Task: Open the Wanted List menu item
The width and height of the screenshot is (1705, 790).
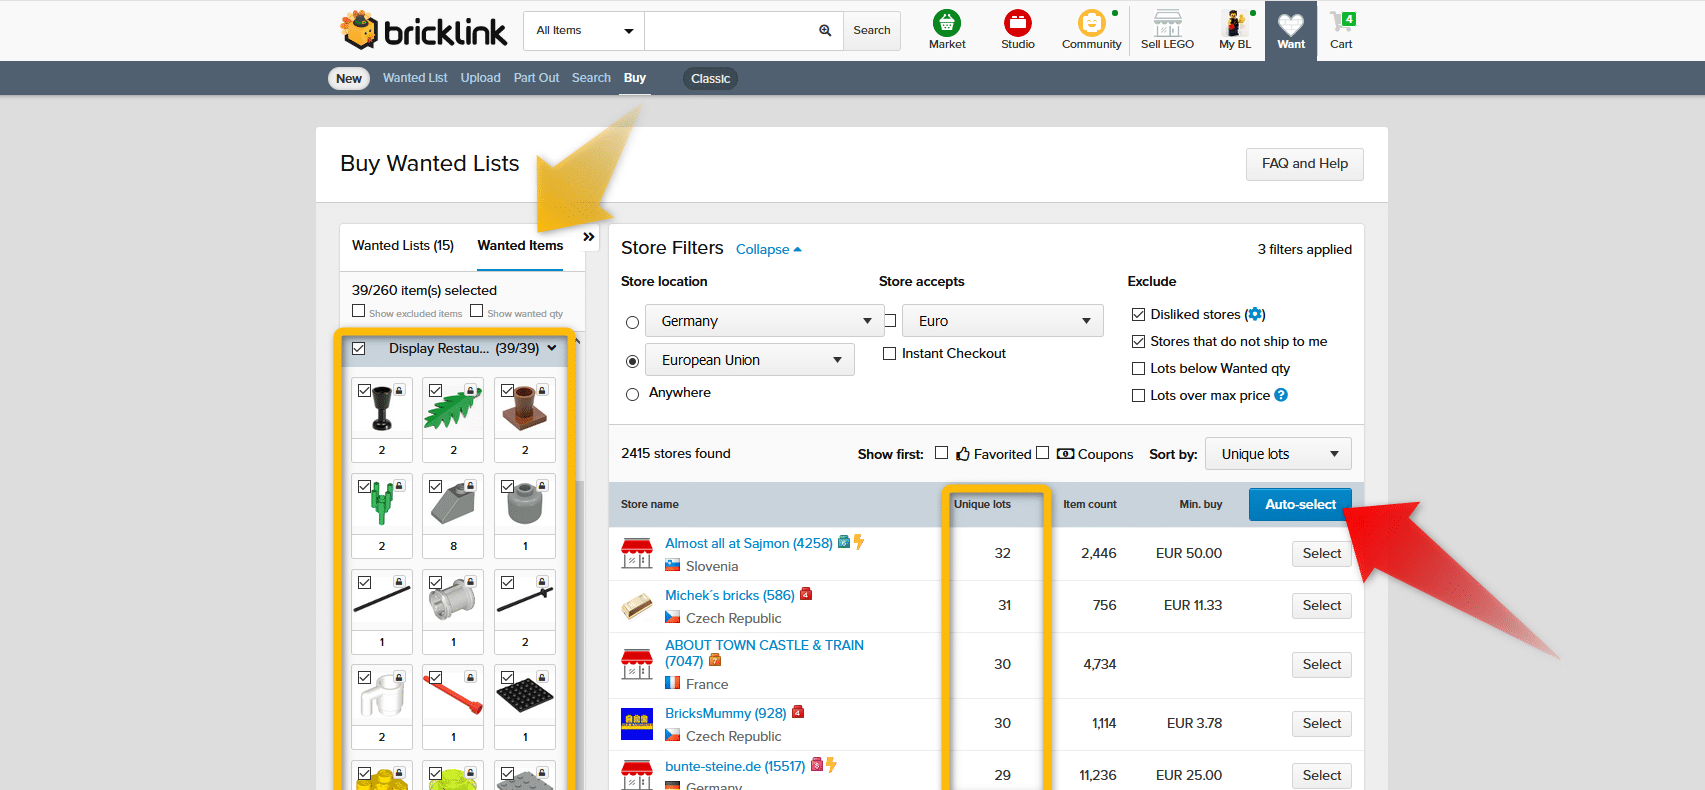Action: [415, 78]
